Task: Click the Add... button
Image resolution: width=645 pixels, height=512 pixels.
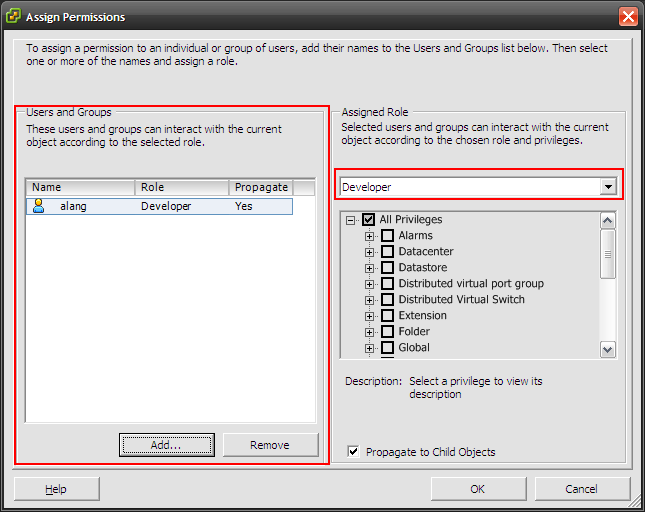Action: pyautogui.click(x=167, y=445)
